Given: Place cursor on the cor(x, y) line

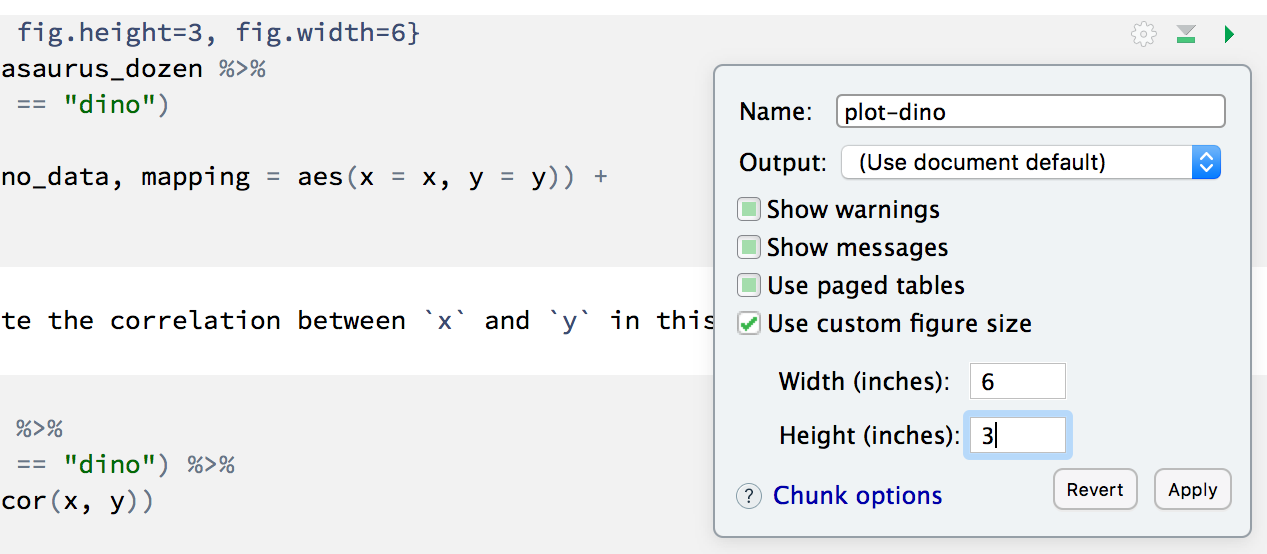Looking at the screenshot, I should click(78, 501).
